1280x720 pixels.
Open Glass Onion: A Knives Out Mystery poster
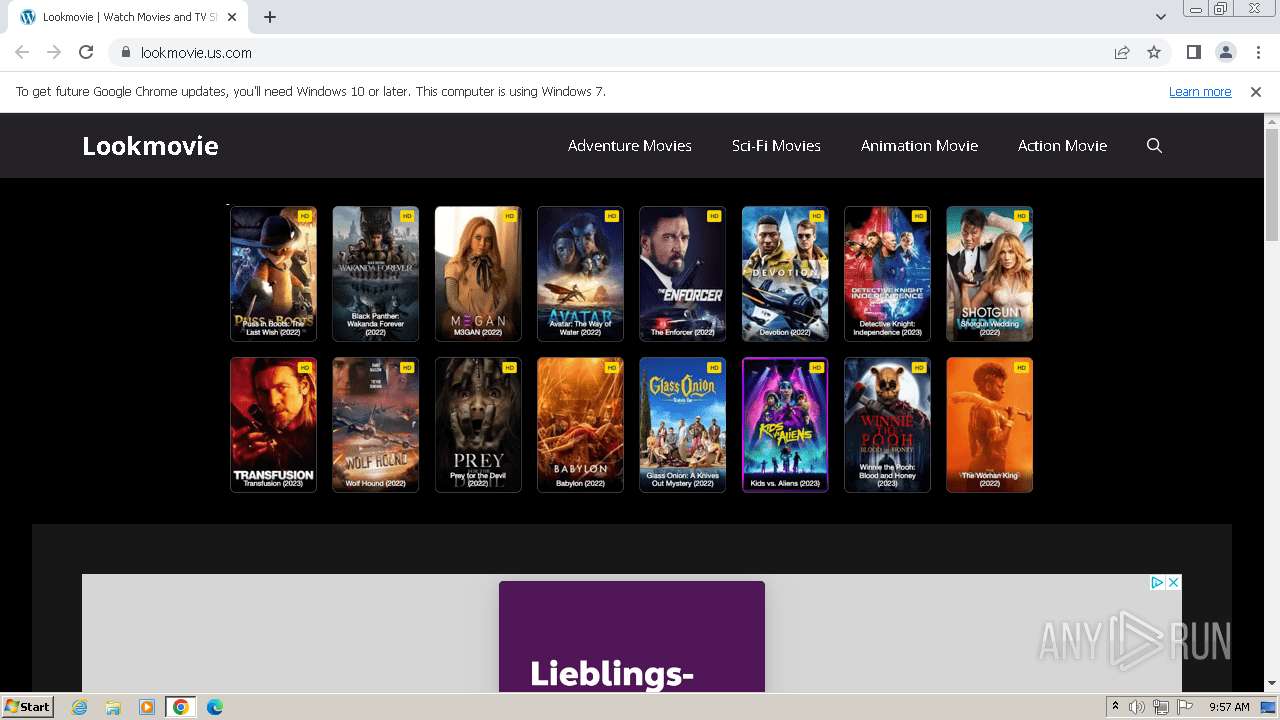(x=682, y=425)
